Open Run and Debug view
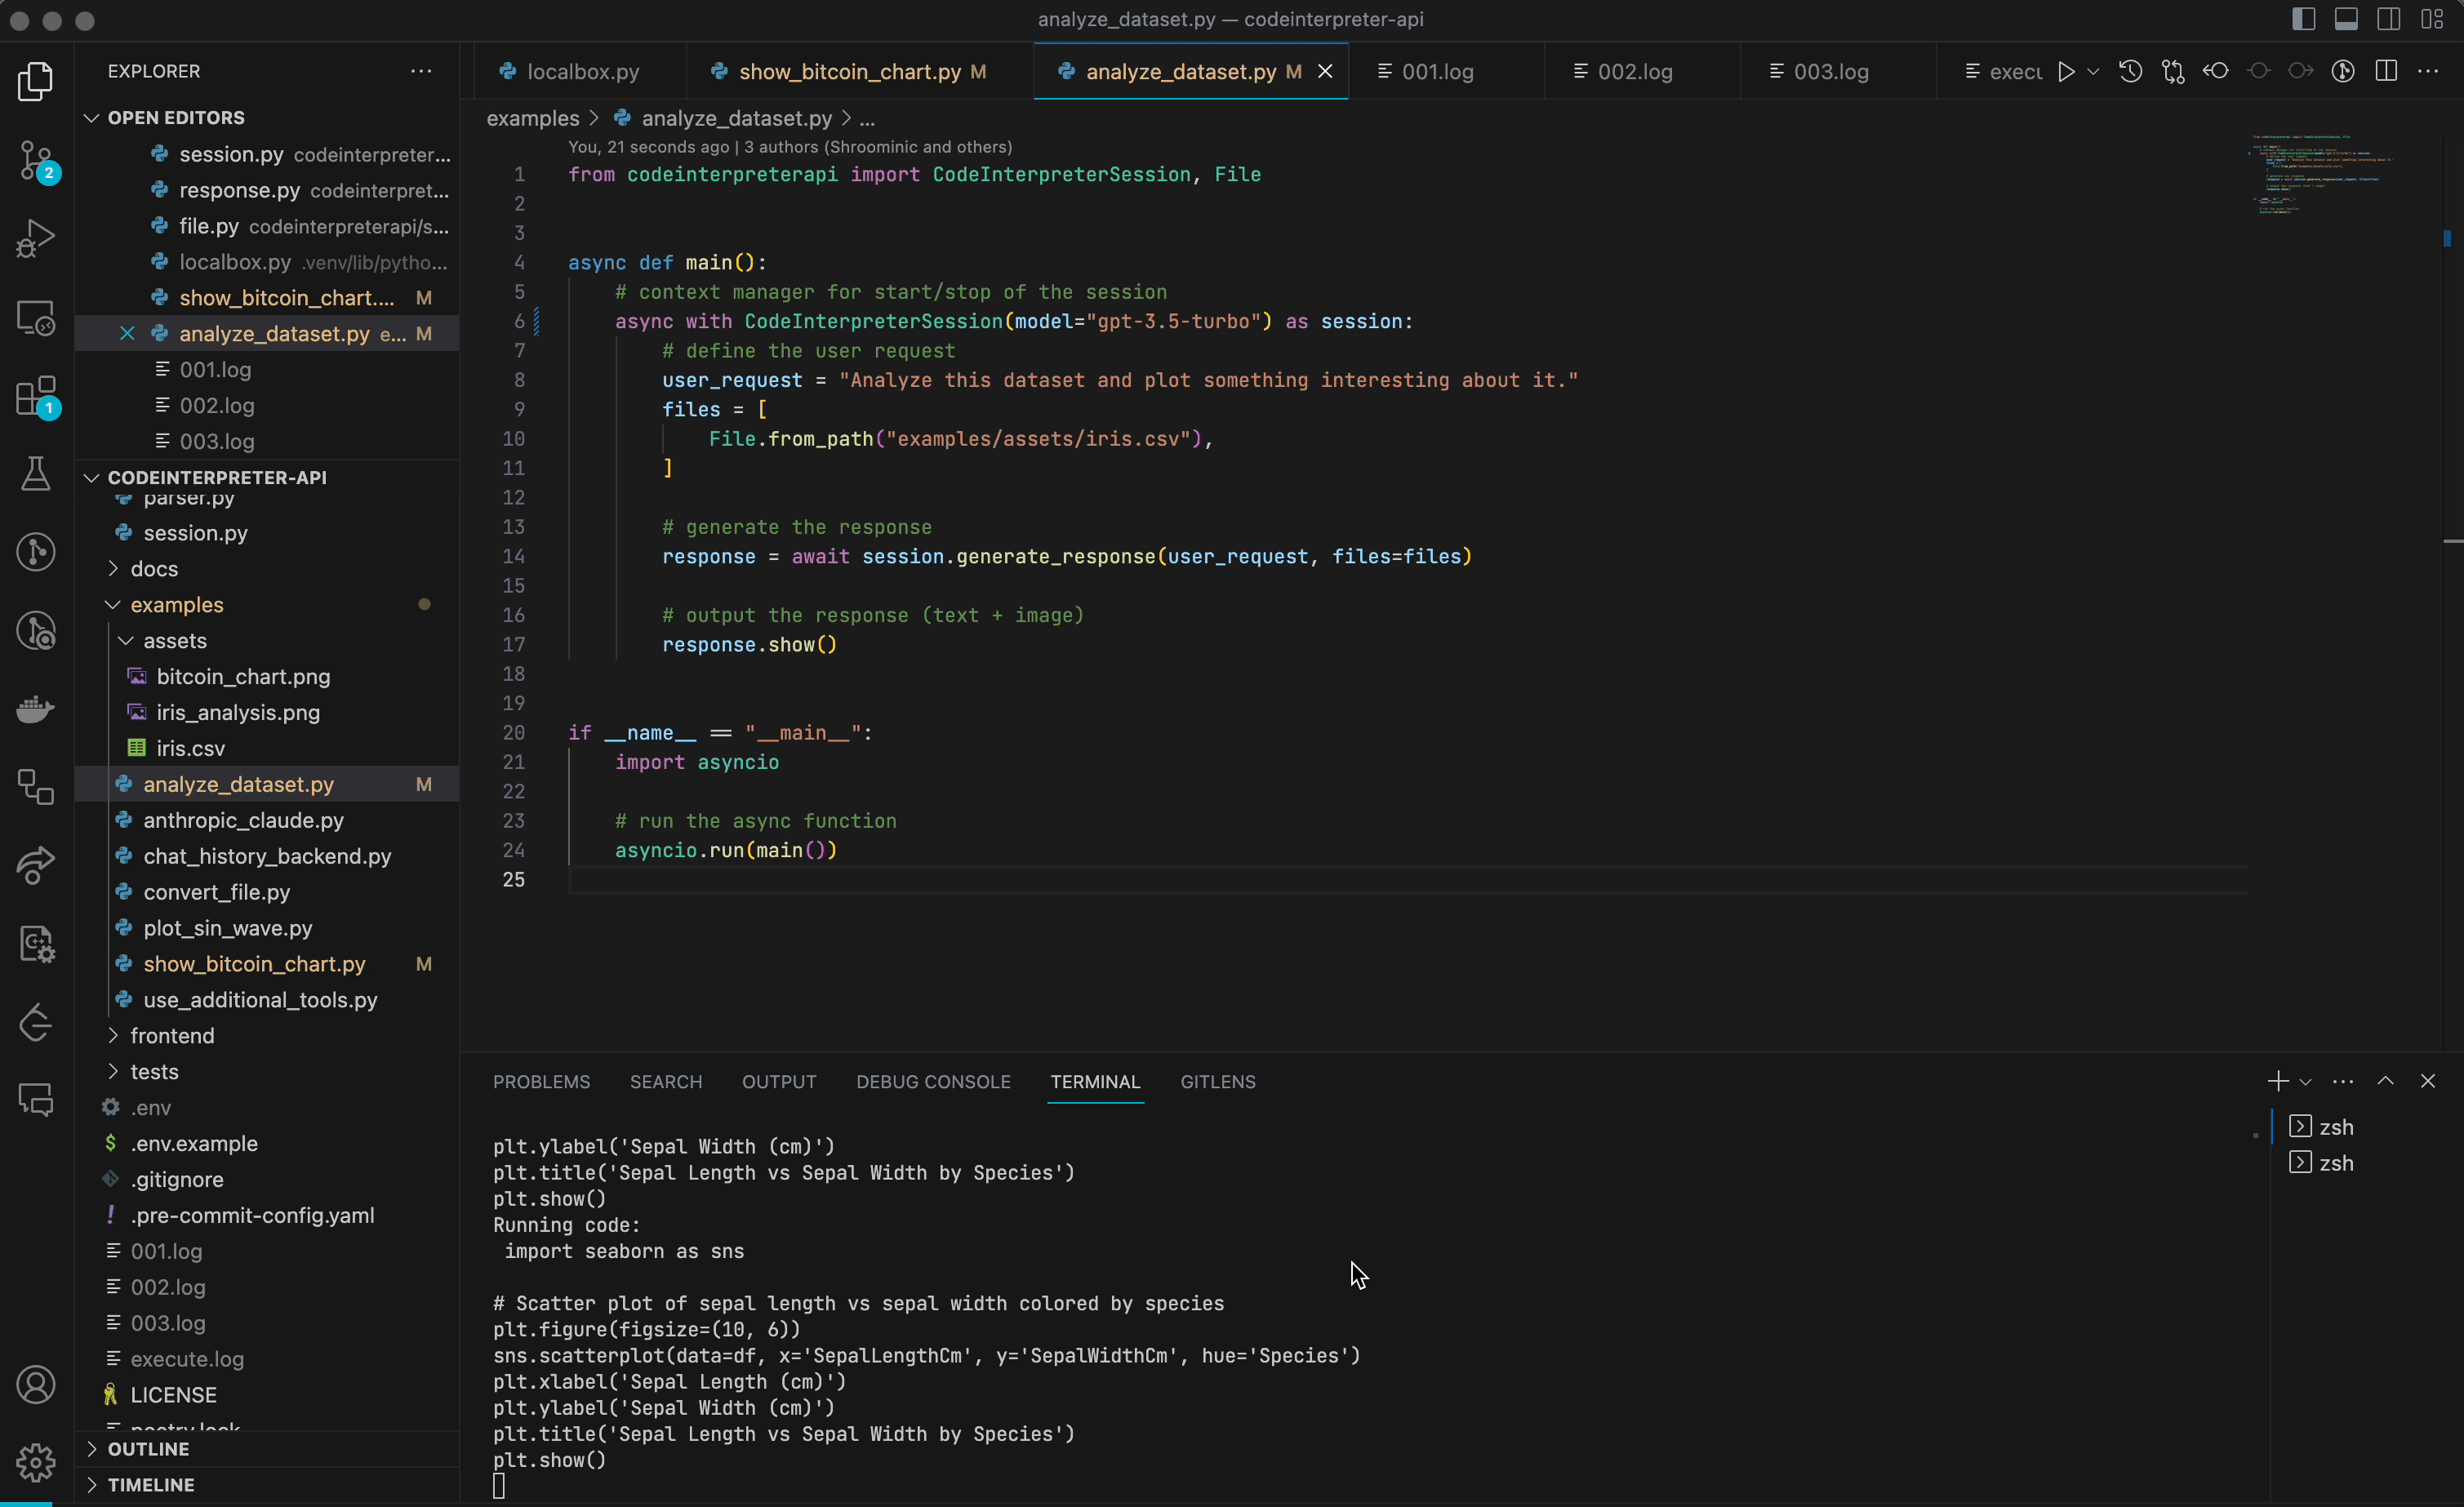 [x=36, y=239]
